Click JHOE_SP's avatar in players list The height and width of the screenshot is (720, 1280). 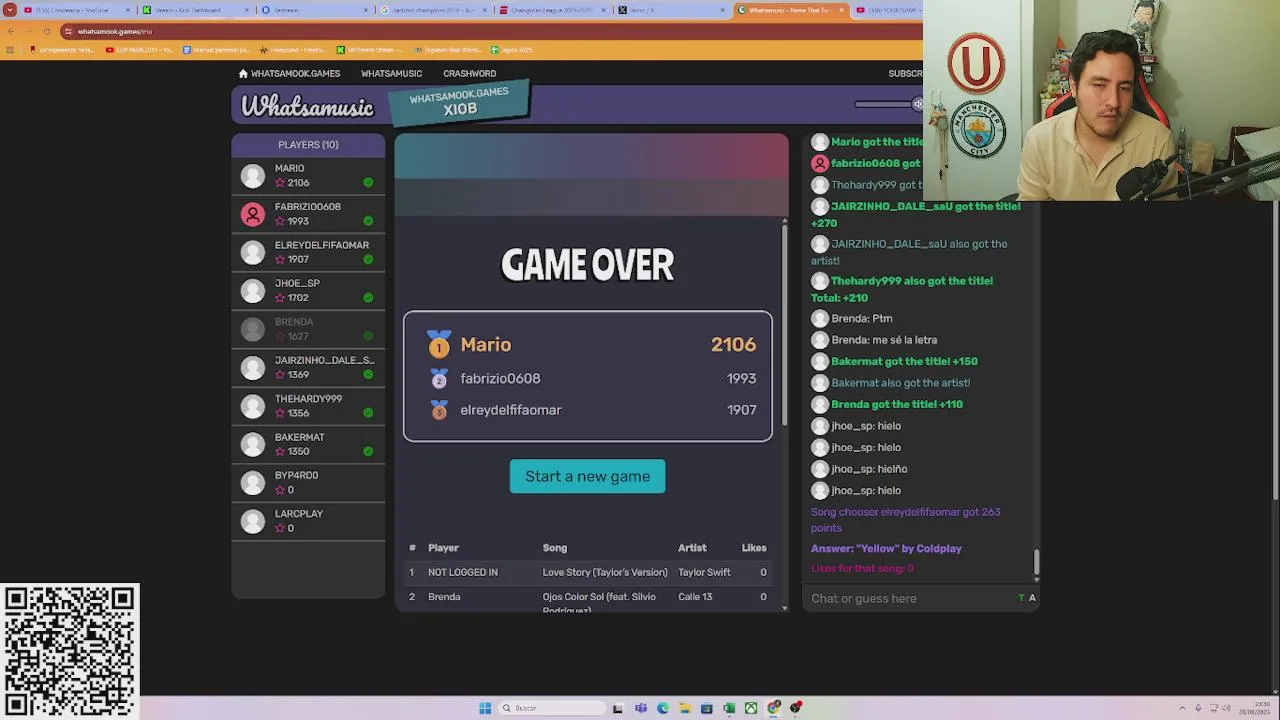click(253, 291)
